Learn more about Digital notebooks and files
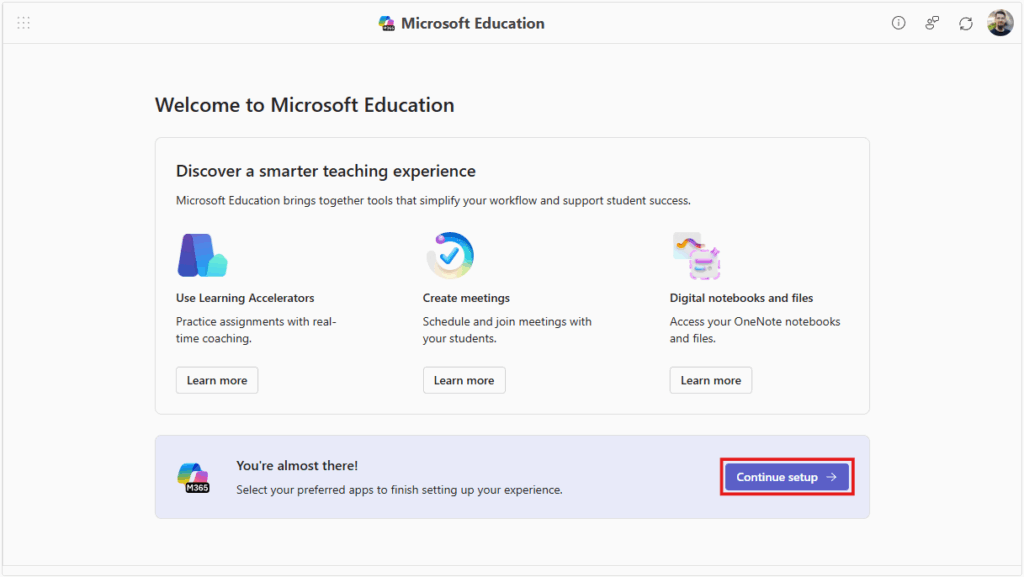 (x=711, y=380)
